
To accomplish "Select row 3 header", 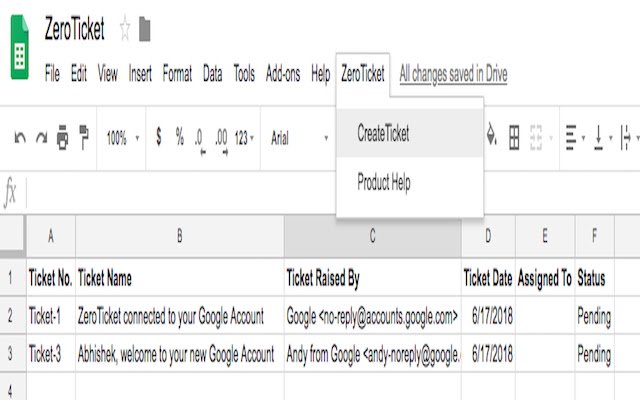I will (13, 353).
